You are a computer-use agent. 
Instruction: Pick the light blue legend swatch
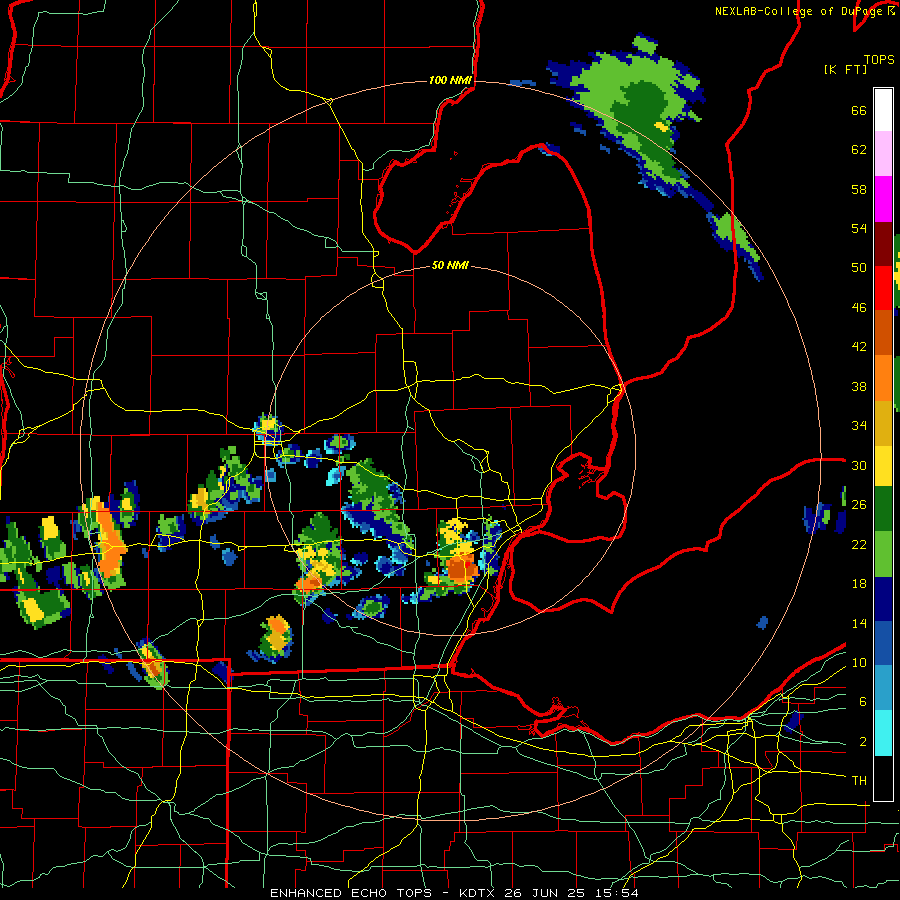(883, 688)
